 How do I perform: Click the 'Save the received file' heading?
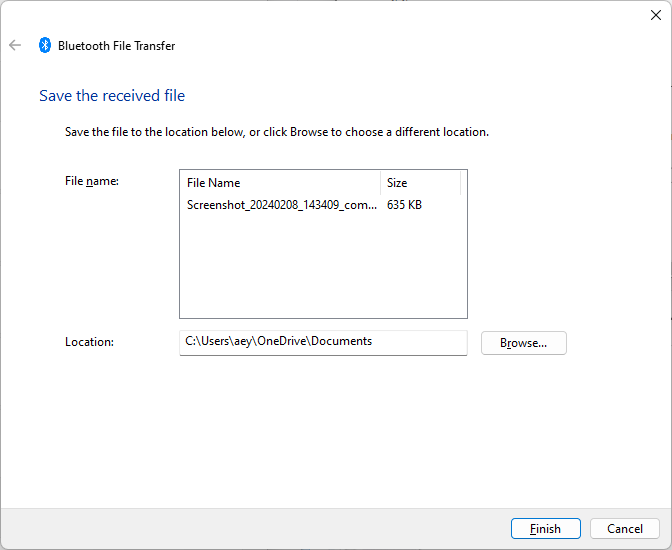tap(112, 96)
